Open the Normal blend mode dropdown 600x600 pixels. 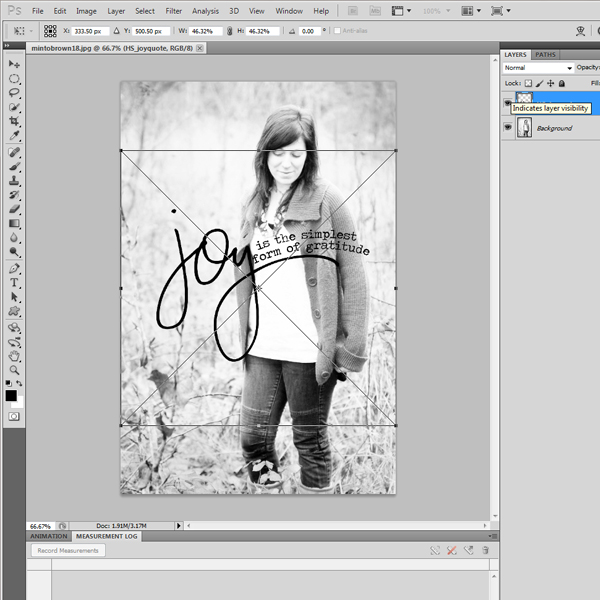point(538,68)
